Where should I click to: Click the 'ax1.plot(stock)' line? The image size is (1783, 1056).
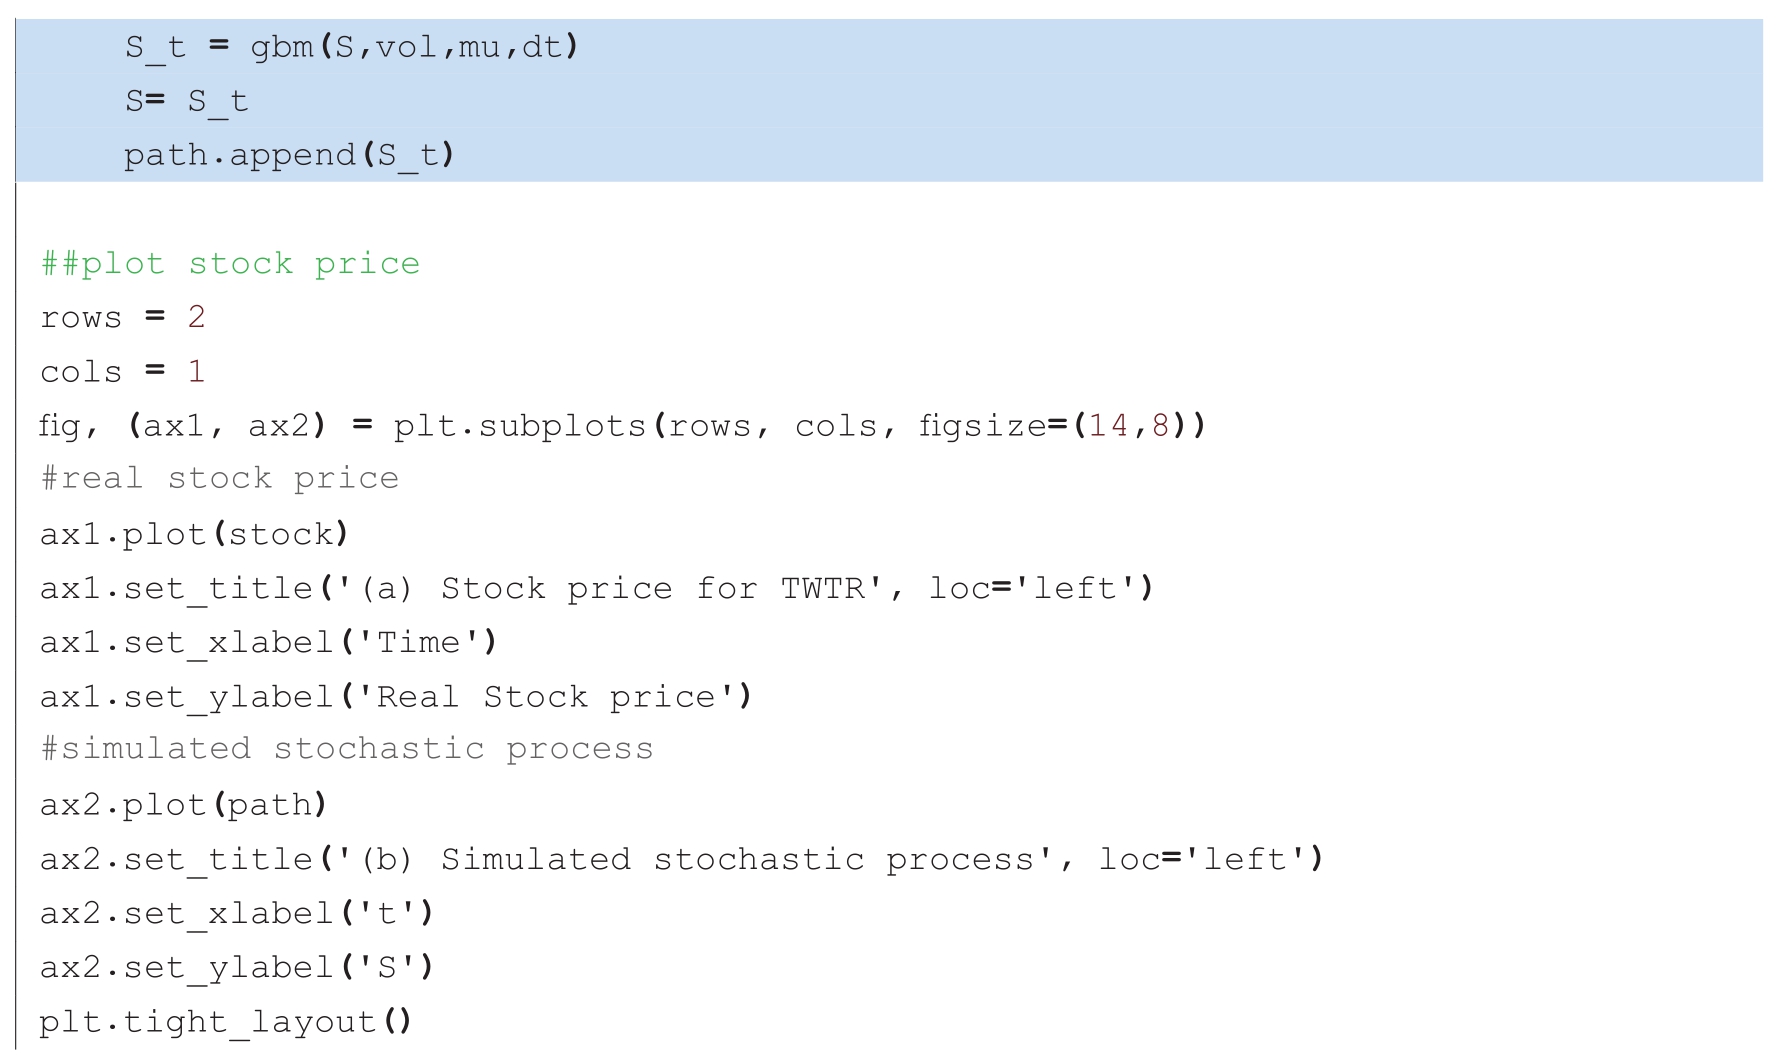(194, 534)
